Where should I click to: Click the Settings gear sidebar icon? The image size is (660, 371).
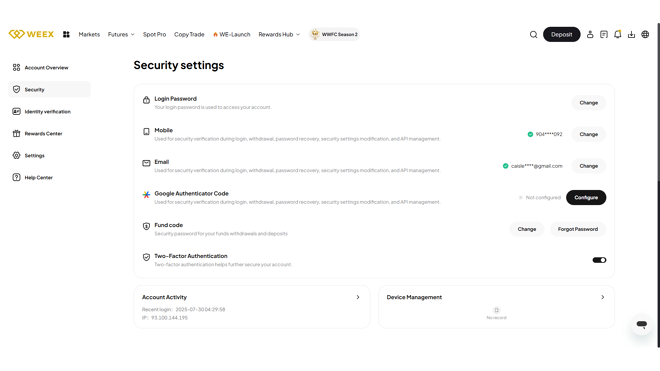click(16, 155)
